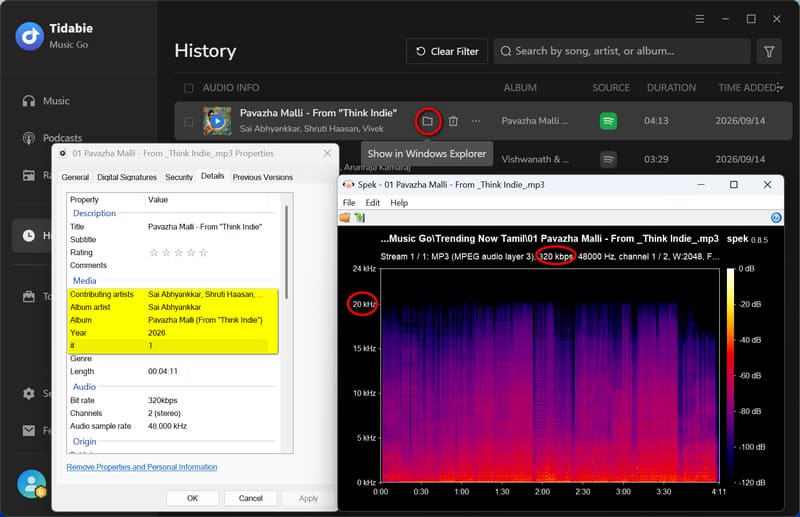Delete the Pavazha Malli history entry
This screenshot has width=800, height=517.
453,121
